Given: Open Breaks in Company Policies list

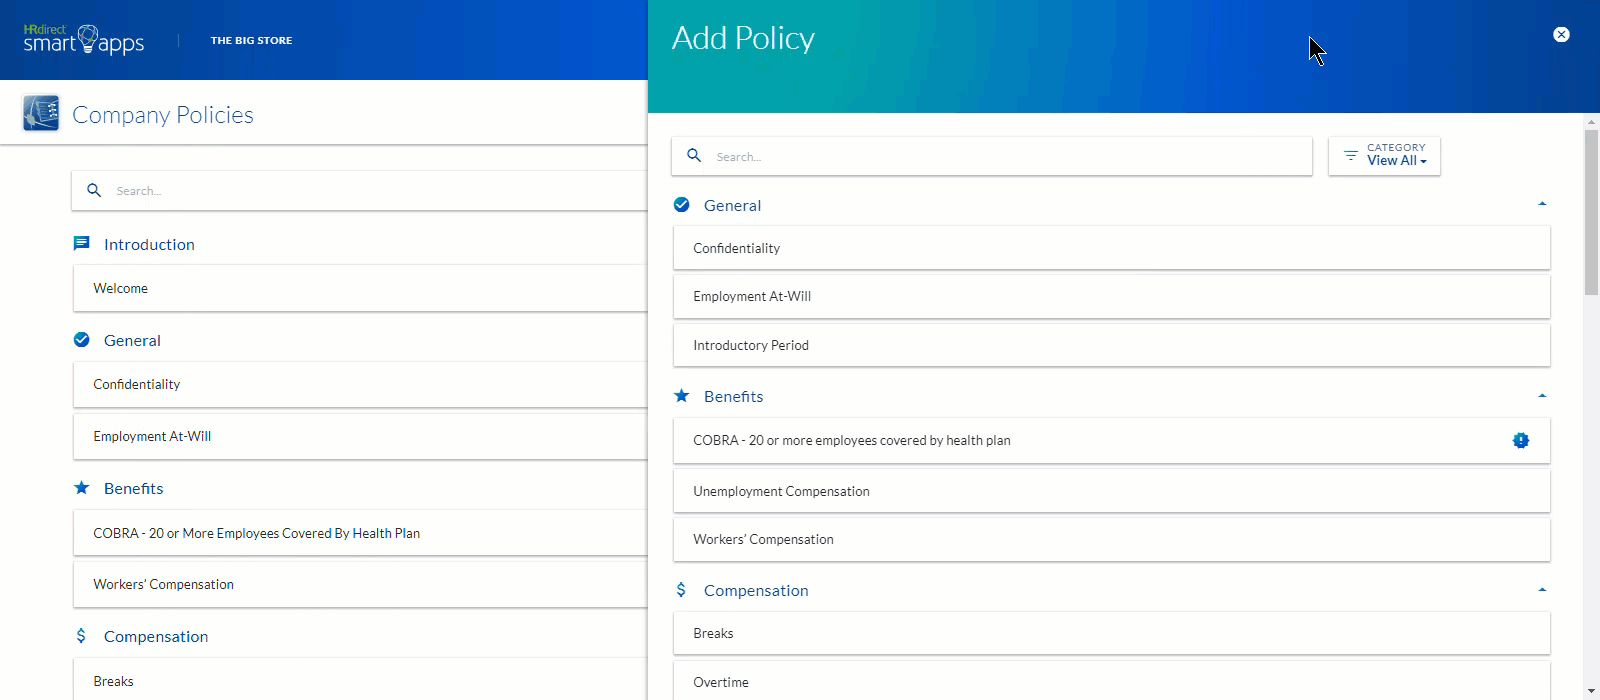Looking at the screenshot, I should pyautogui.click(x=361, y=680).
